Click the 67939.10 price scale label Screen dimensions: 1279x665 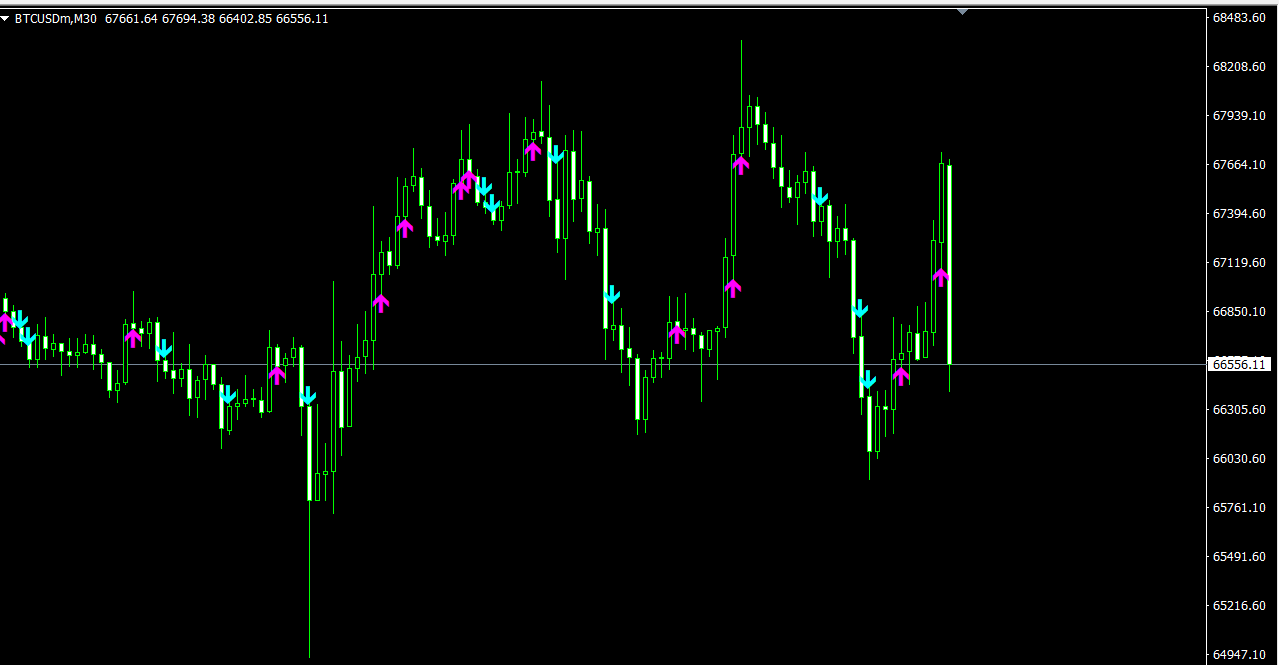point(1238,116)
